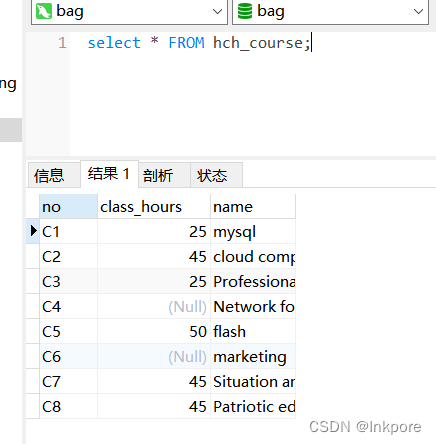Open the 状态 tab
This screenshot has width=436, height=444.
[x=216, y=175]
